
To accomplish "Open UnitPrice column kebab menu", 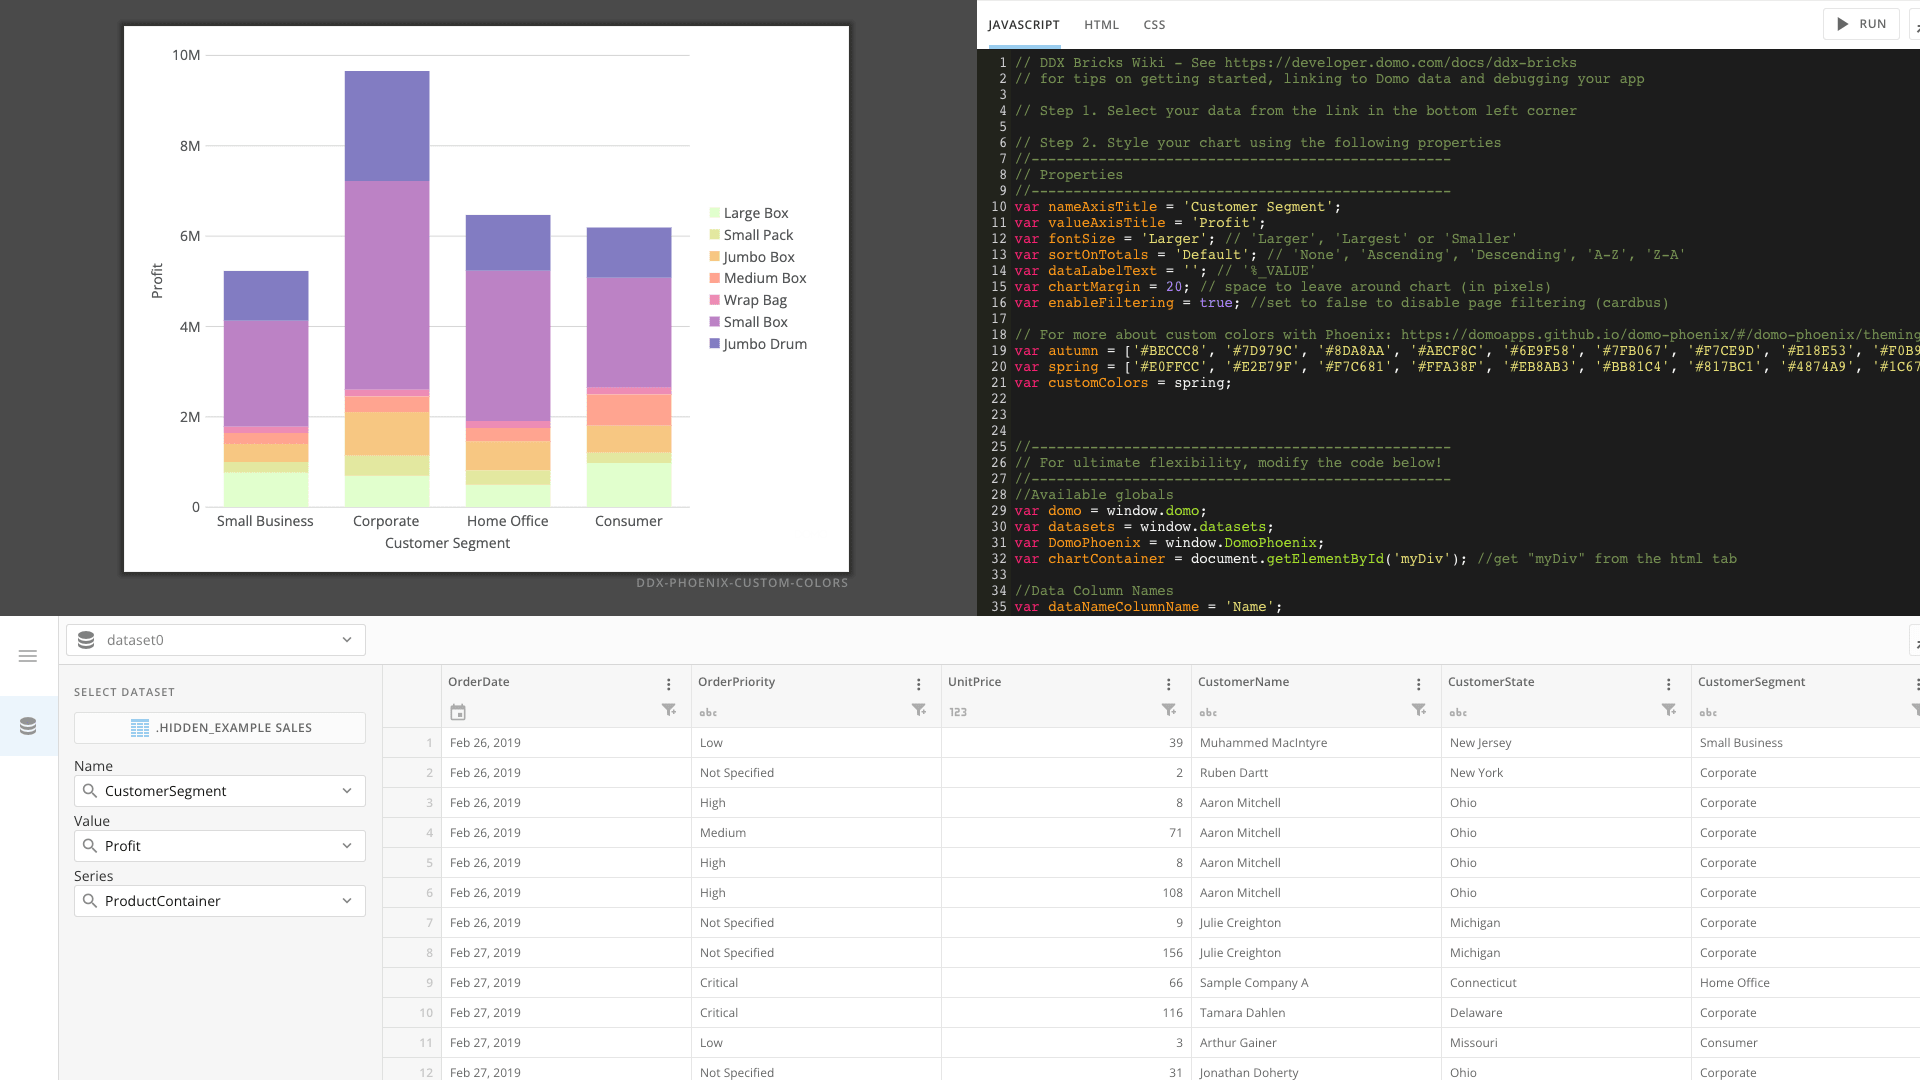I will tap(1168, 684).
